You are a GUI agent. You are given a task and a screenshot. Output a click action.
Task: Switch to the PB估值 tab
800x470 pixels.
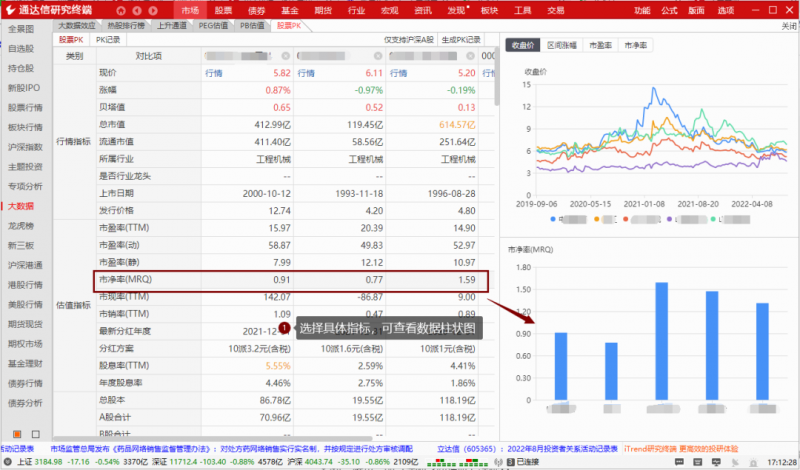click(252, 26)
